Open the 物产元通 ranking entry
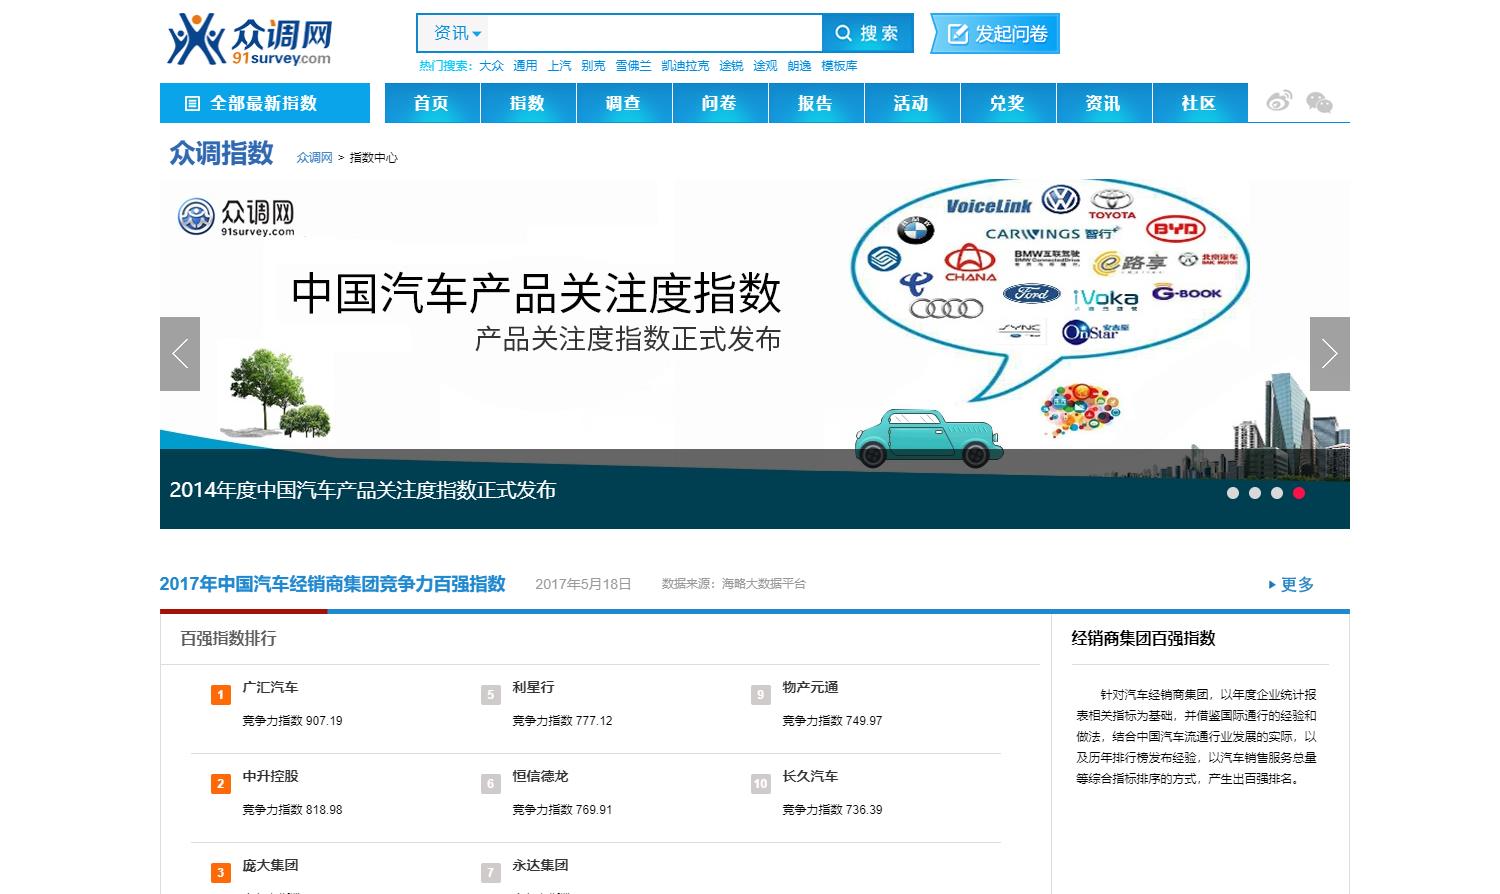 810,688
